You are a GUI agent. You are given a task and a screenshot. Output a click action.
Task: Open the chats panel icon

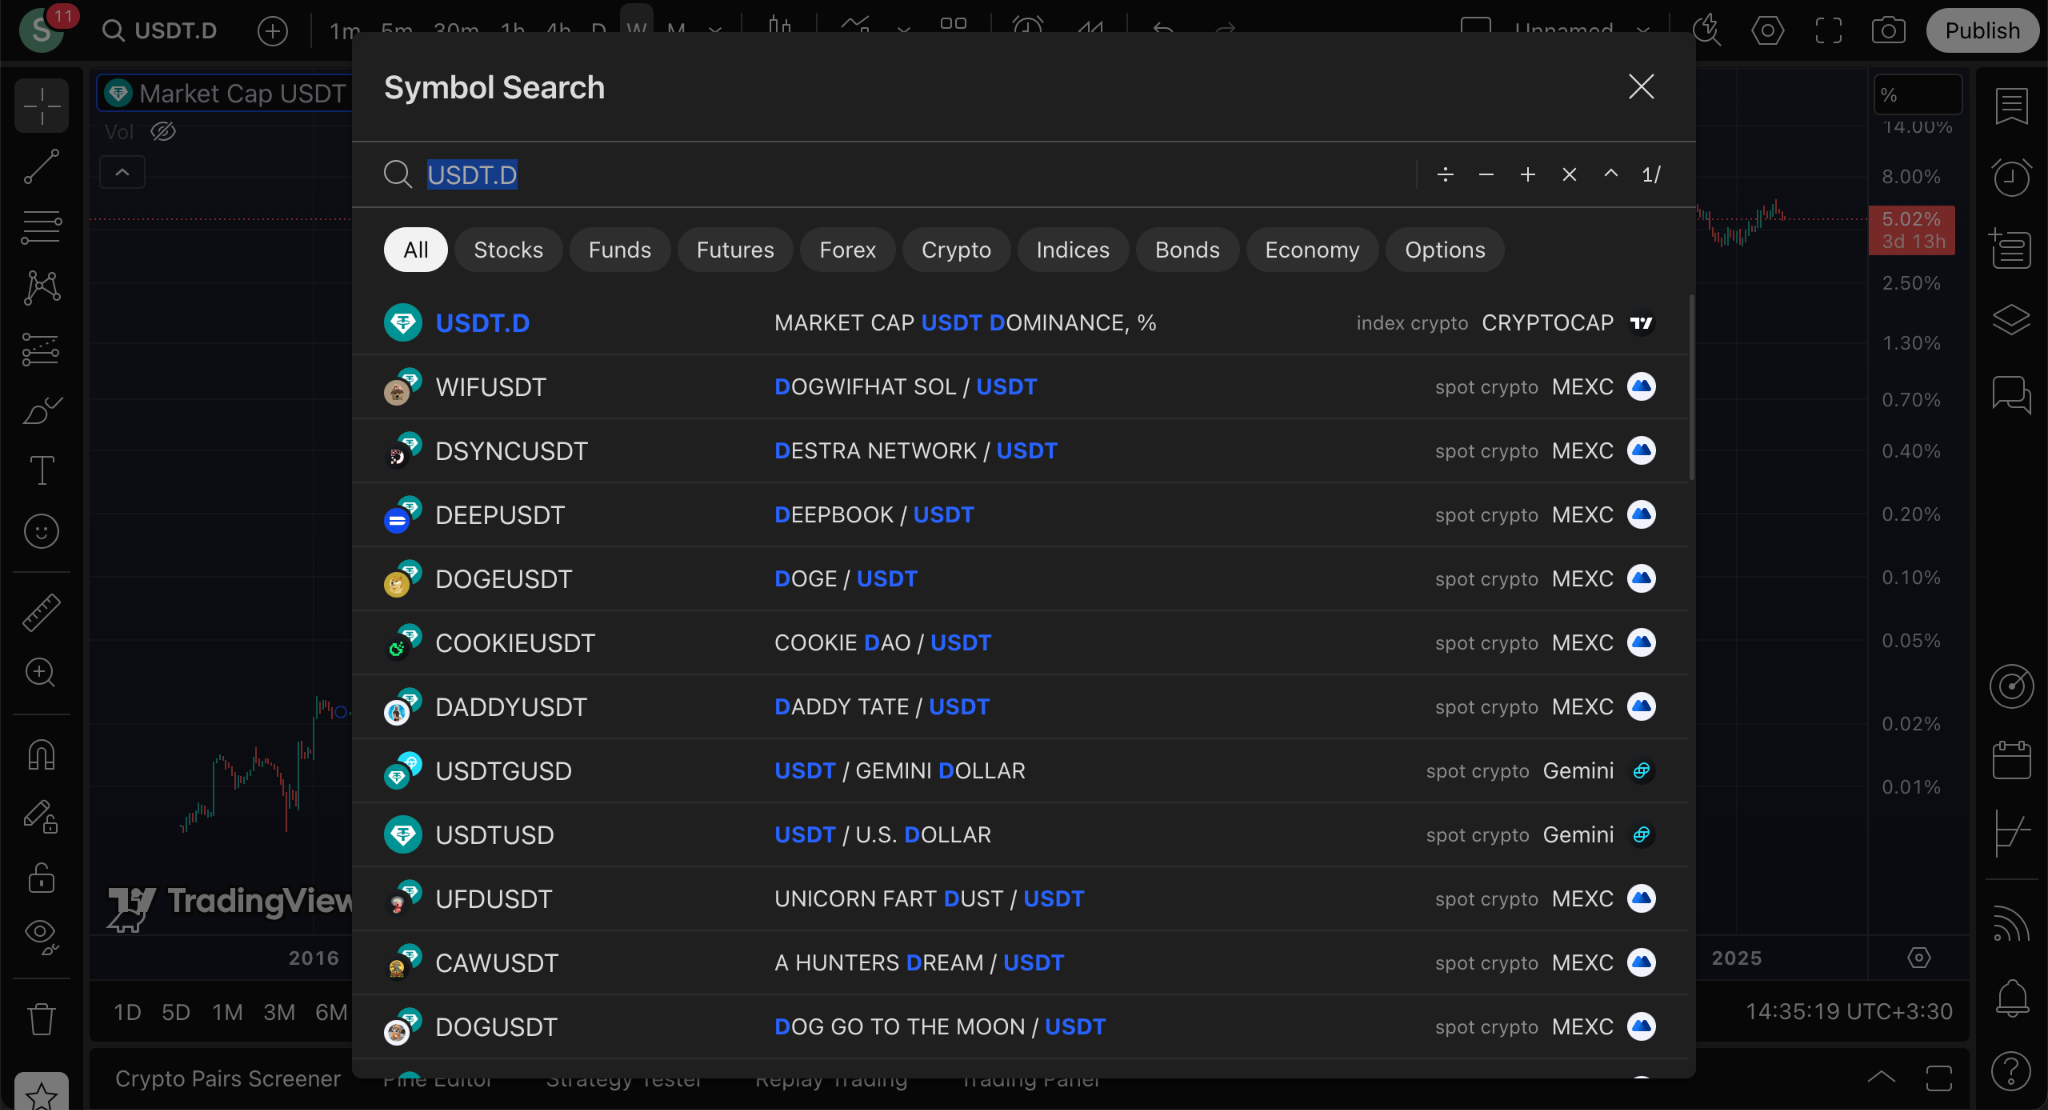coord(2011,394)
